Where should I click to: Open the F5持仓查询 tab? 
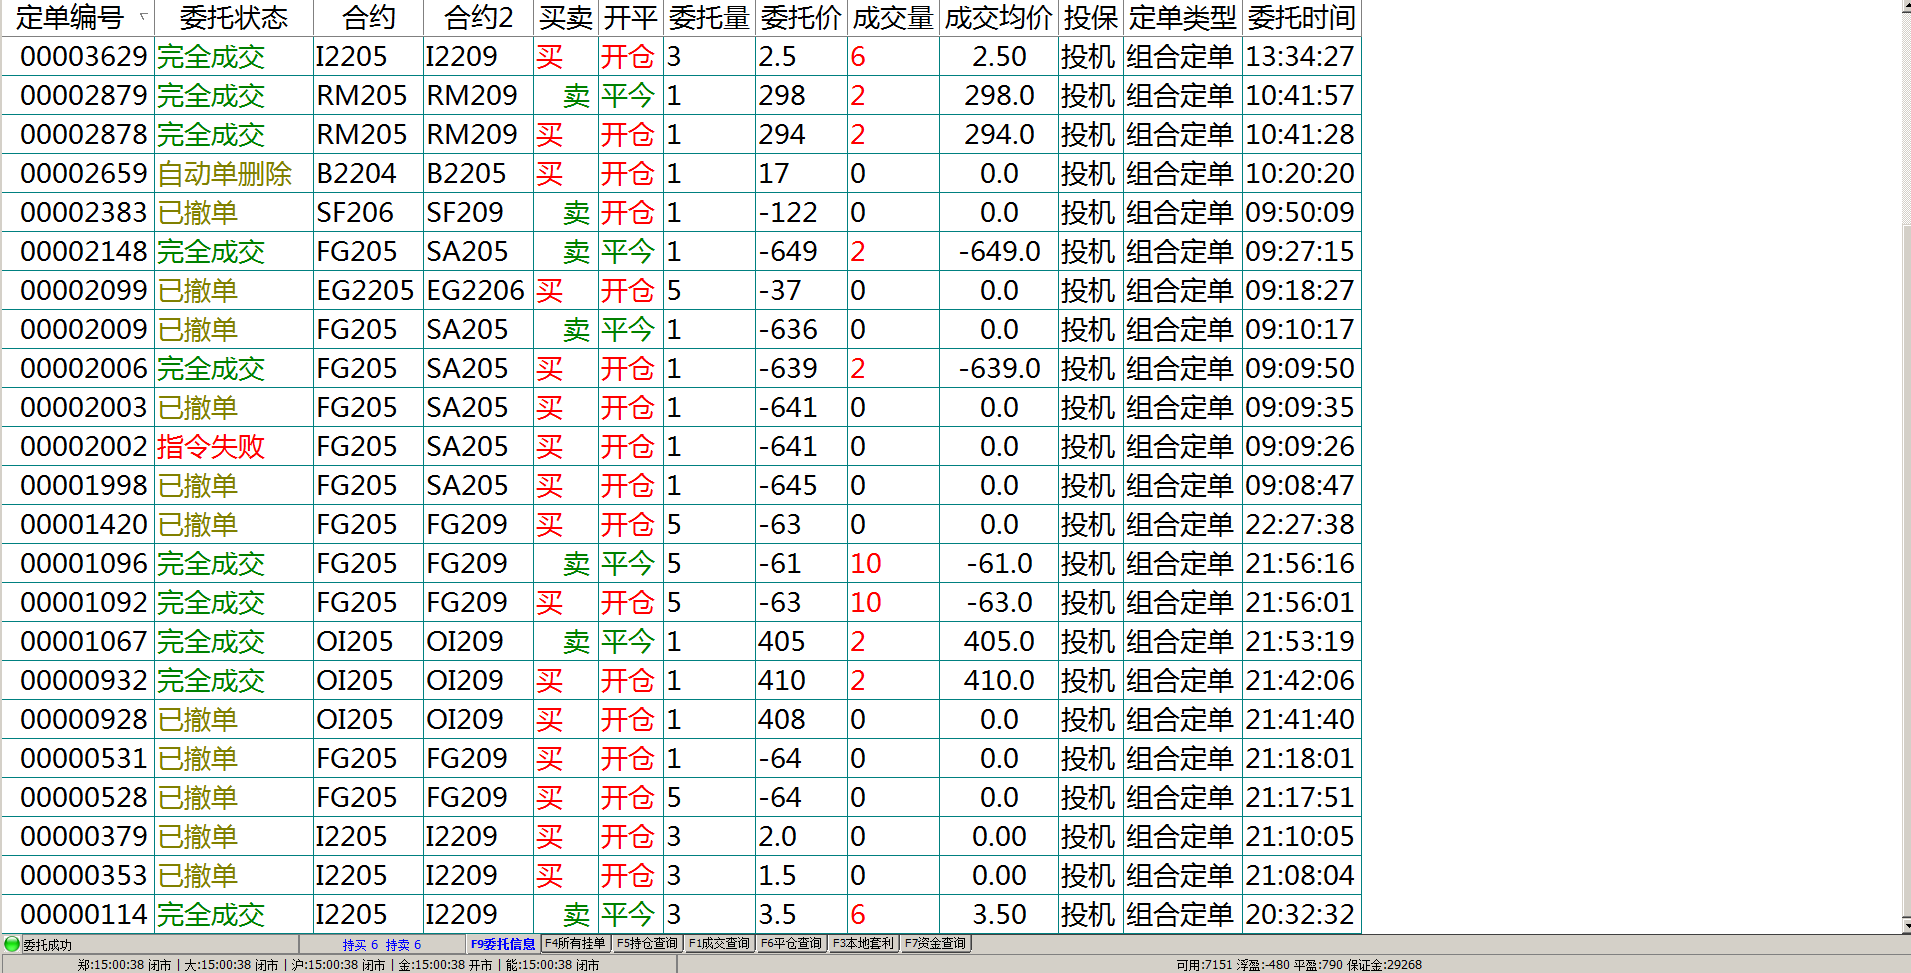click(647, 943)
